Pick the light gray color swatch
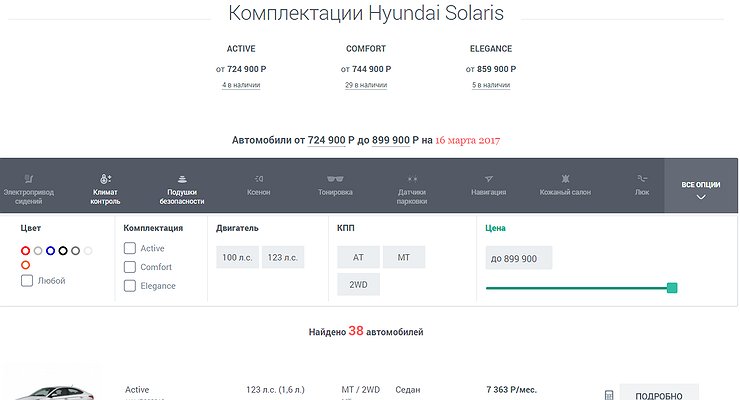 tap(38, 250)
